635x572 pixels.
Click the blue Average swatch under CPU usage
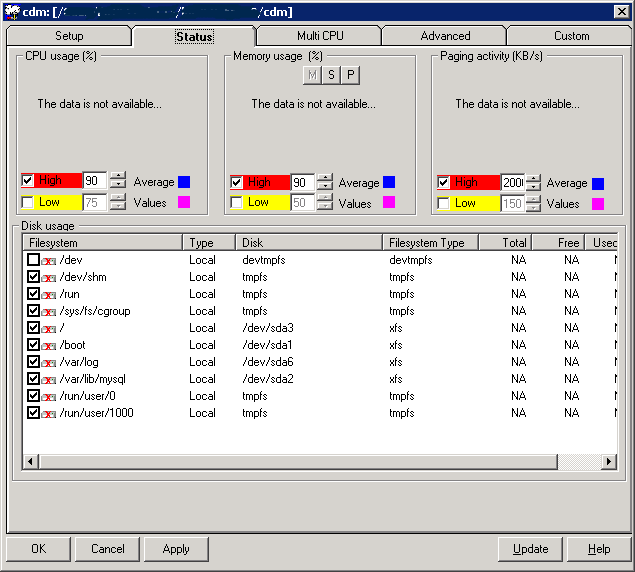click(x=184, y=183)
